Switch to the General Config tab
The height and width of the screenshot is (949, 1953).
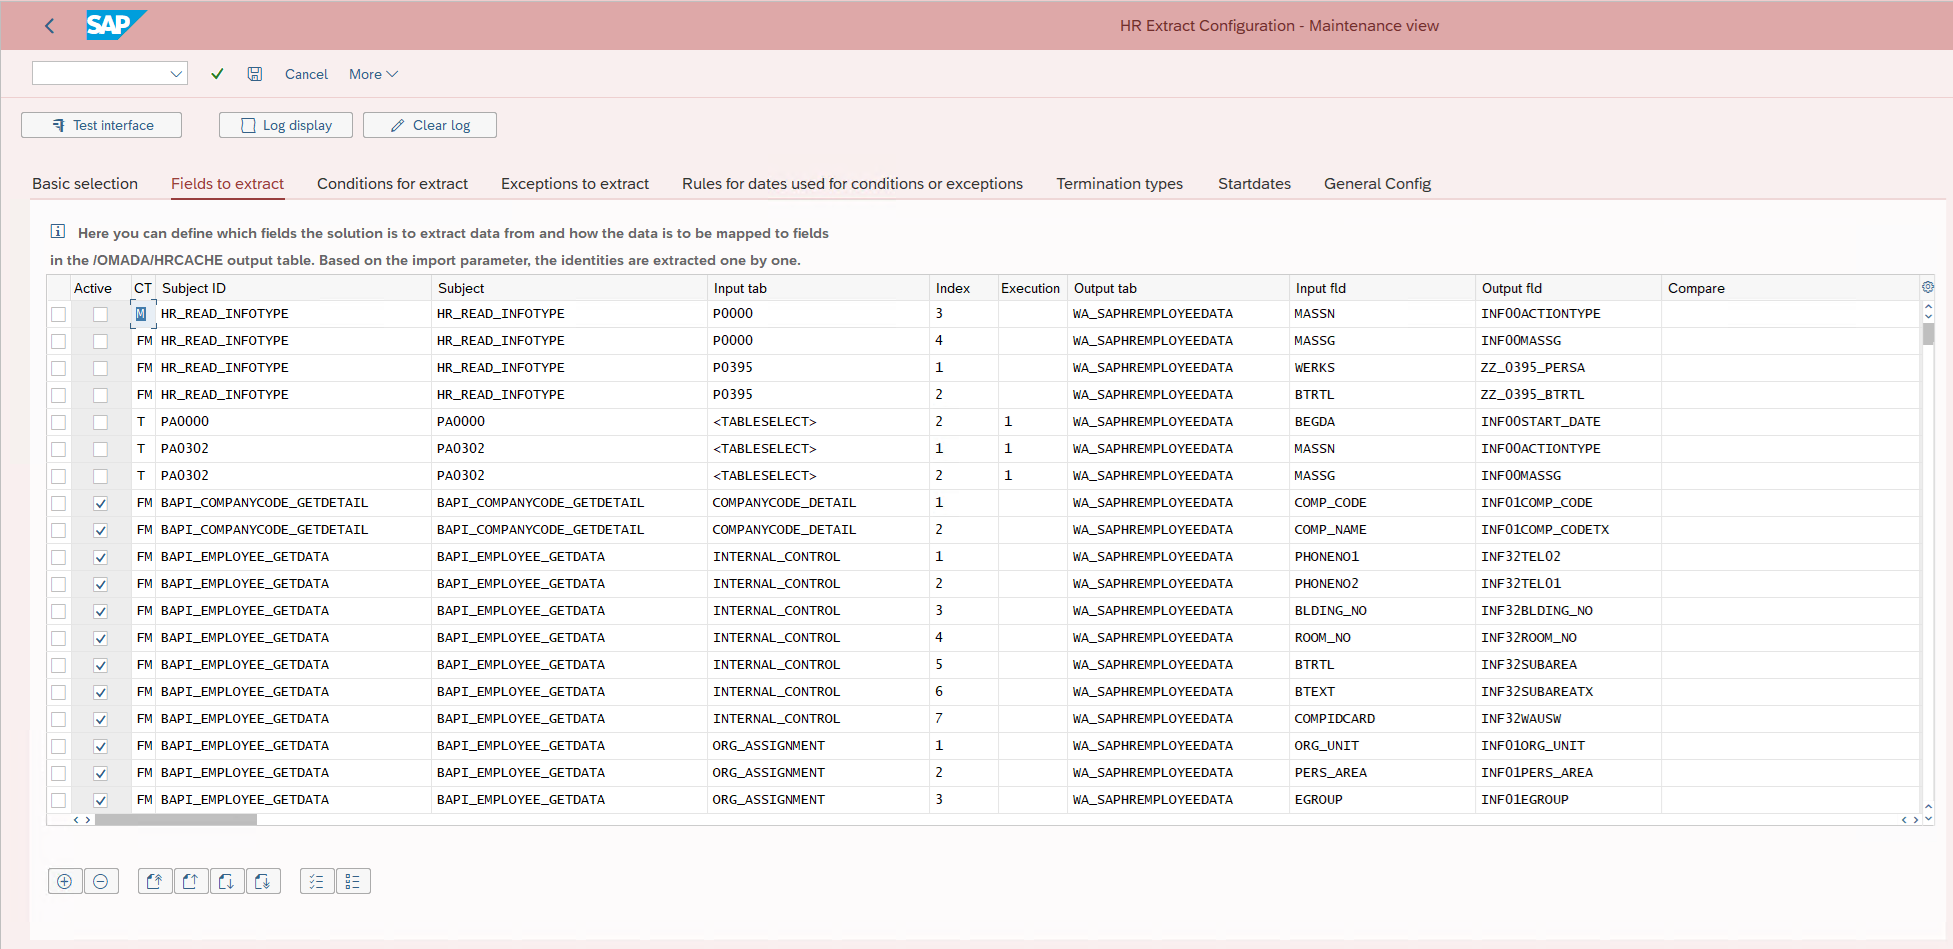(x=1377, y=184)
